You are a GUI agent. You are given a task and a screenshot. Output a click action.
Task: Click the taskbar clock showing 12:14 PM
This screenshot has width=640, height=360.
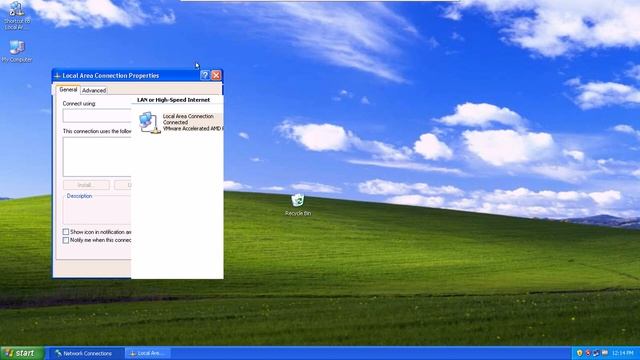tap(623, 353)
